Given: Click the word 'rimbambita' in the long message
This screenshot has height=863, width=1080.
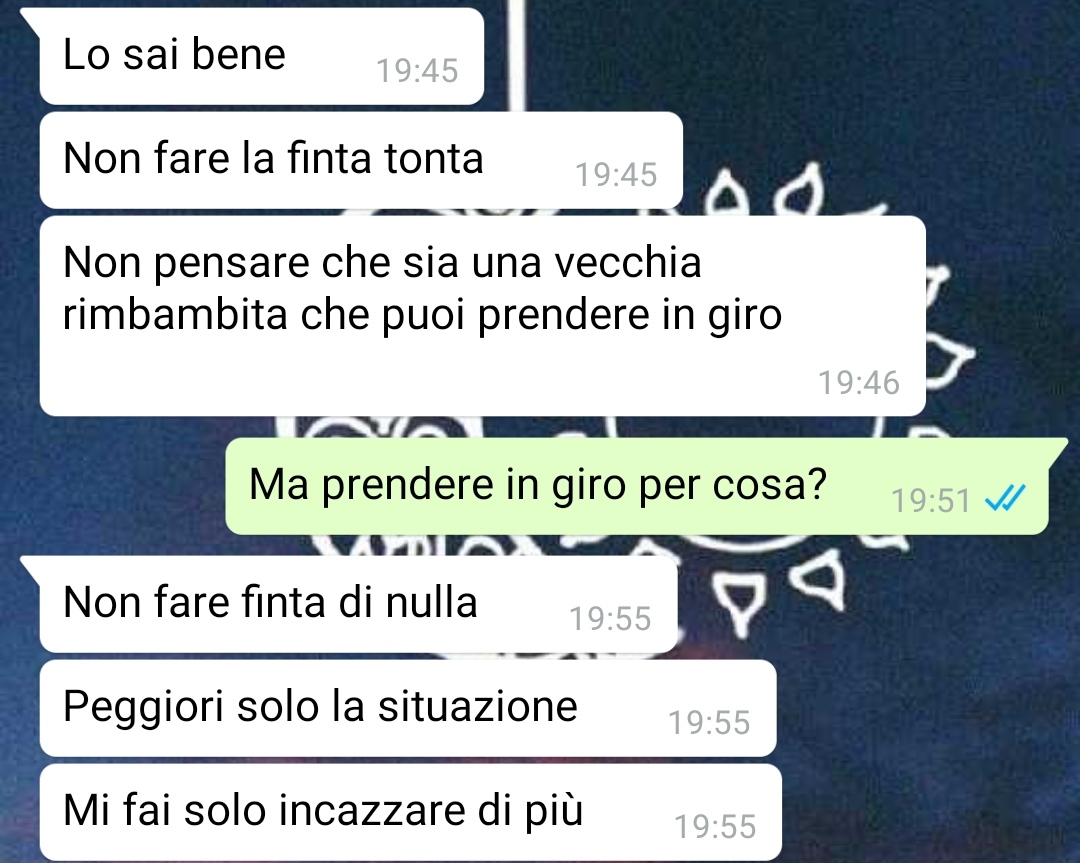Looking at the screenshot, I should (175, 315).
